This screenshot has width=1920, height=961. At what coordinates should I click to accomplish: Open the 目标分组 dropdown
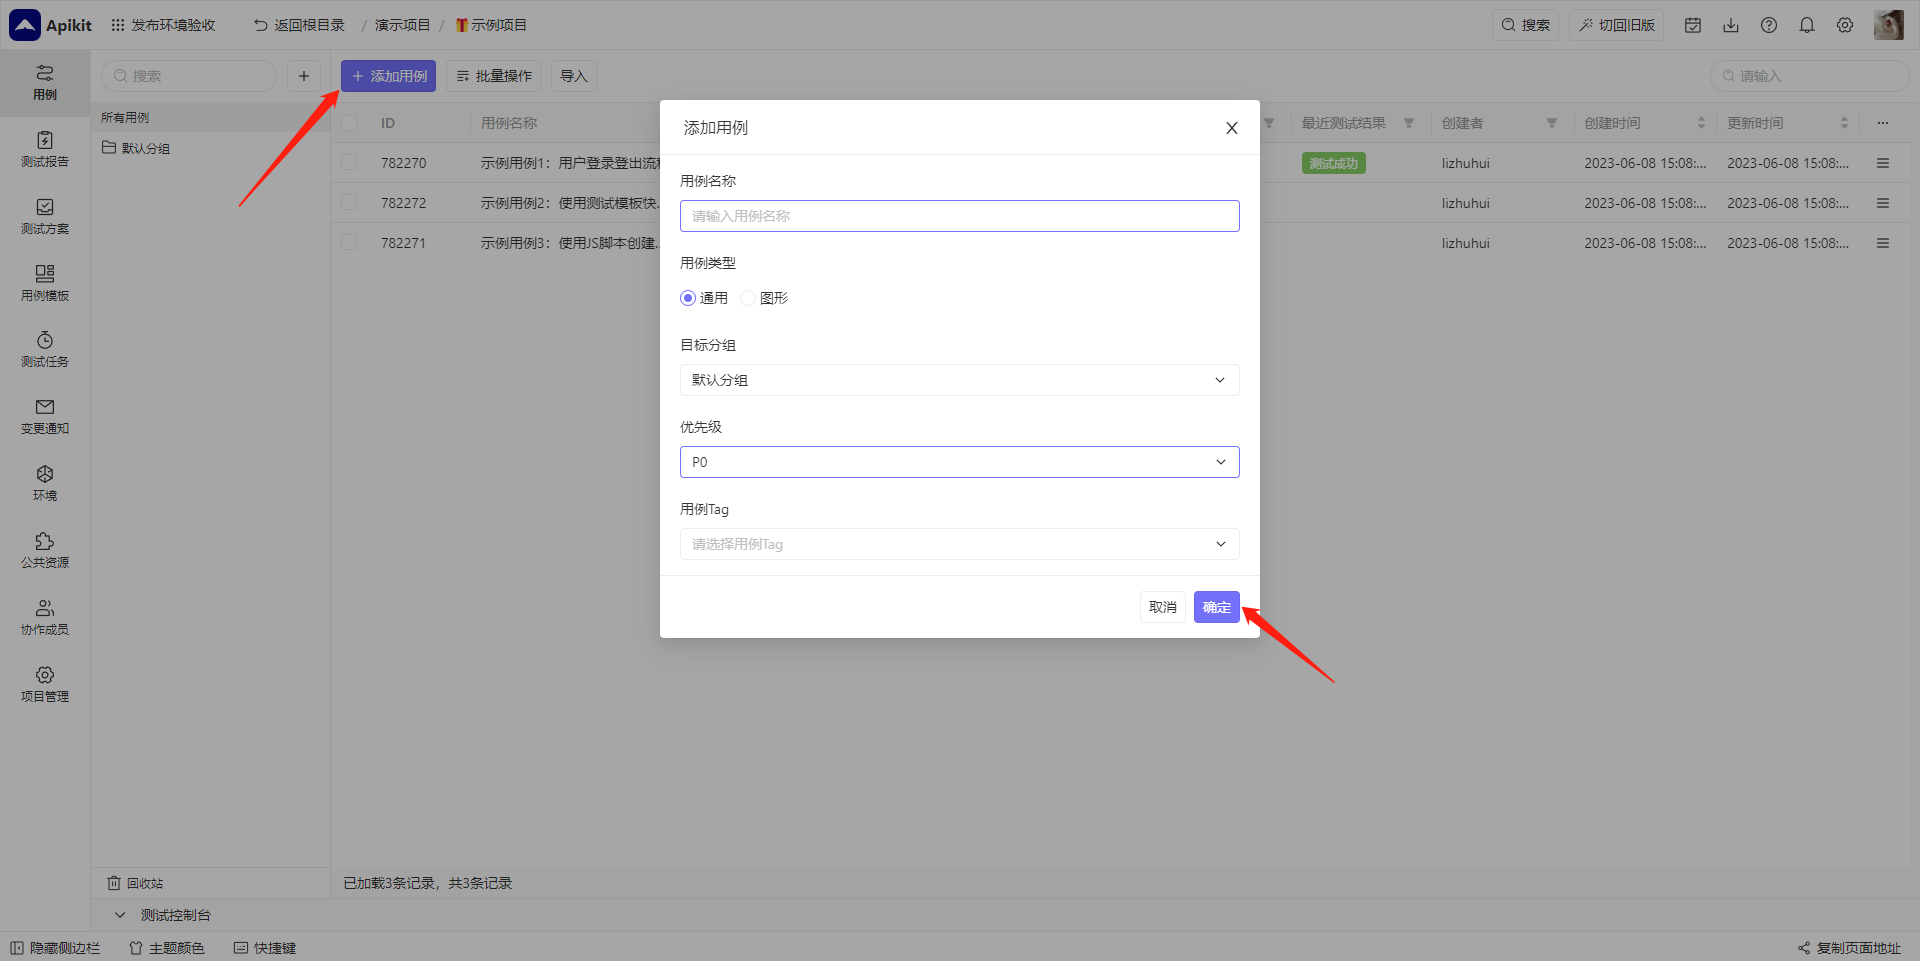(x=960, y=380)
